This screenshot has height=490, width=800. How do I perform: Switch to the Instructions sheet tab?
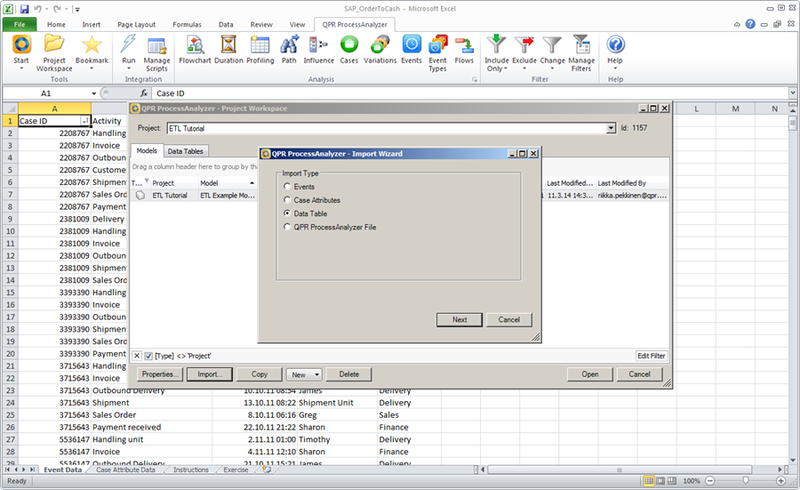coord(191,470)
